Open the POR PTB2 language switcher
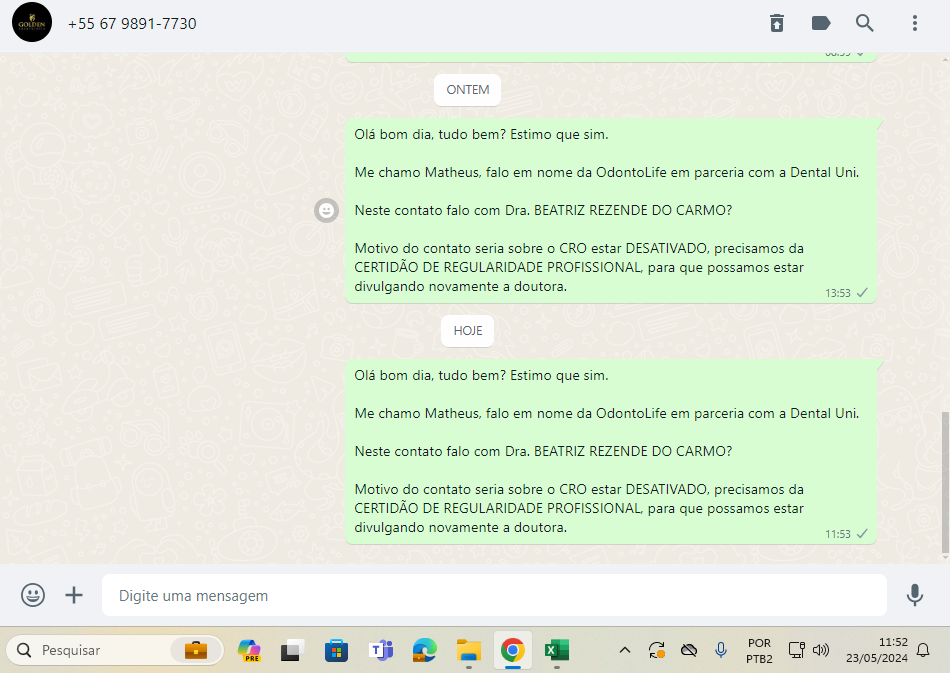This screenshot has height=673, width=950. [x=759, y=651]
